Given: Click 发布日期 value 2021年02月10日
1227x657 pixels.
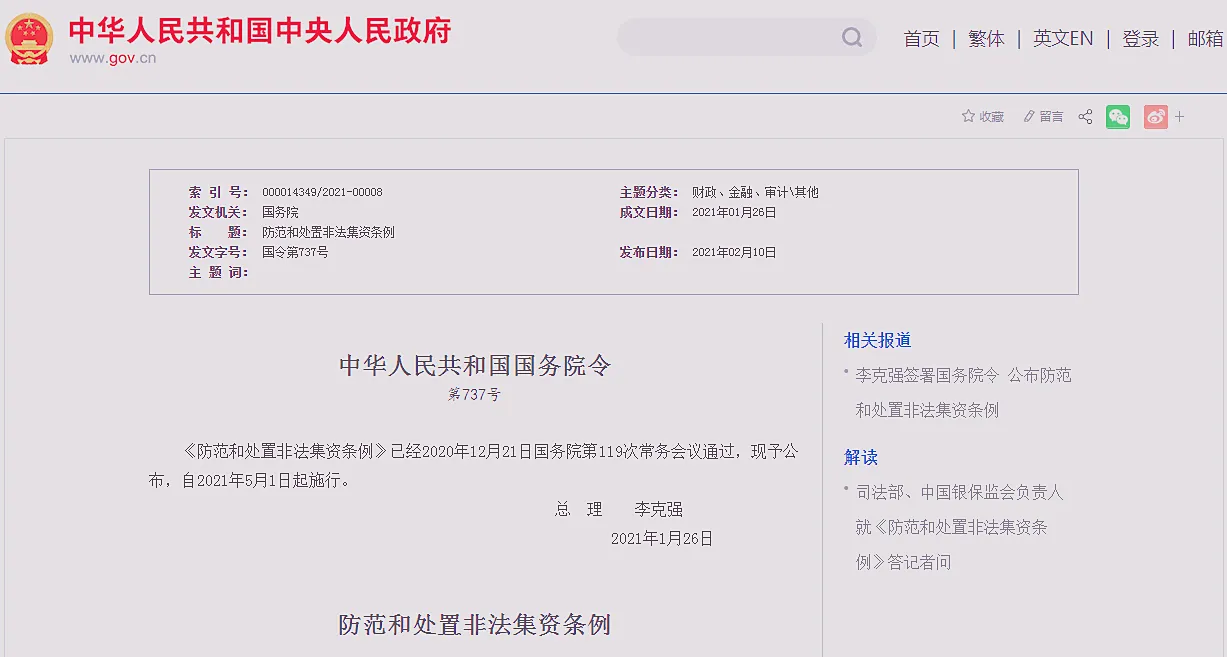Looking at the screenshot, I should point(734,252).
